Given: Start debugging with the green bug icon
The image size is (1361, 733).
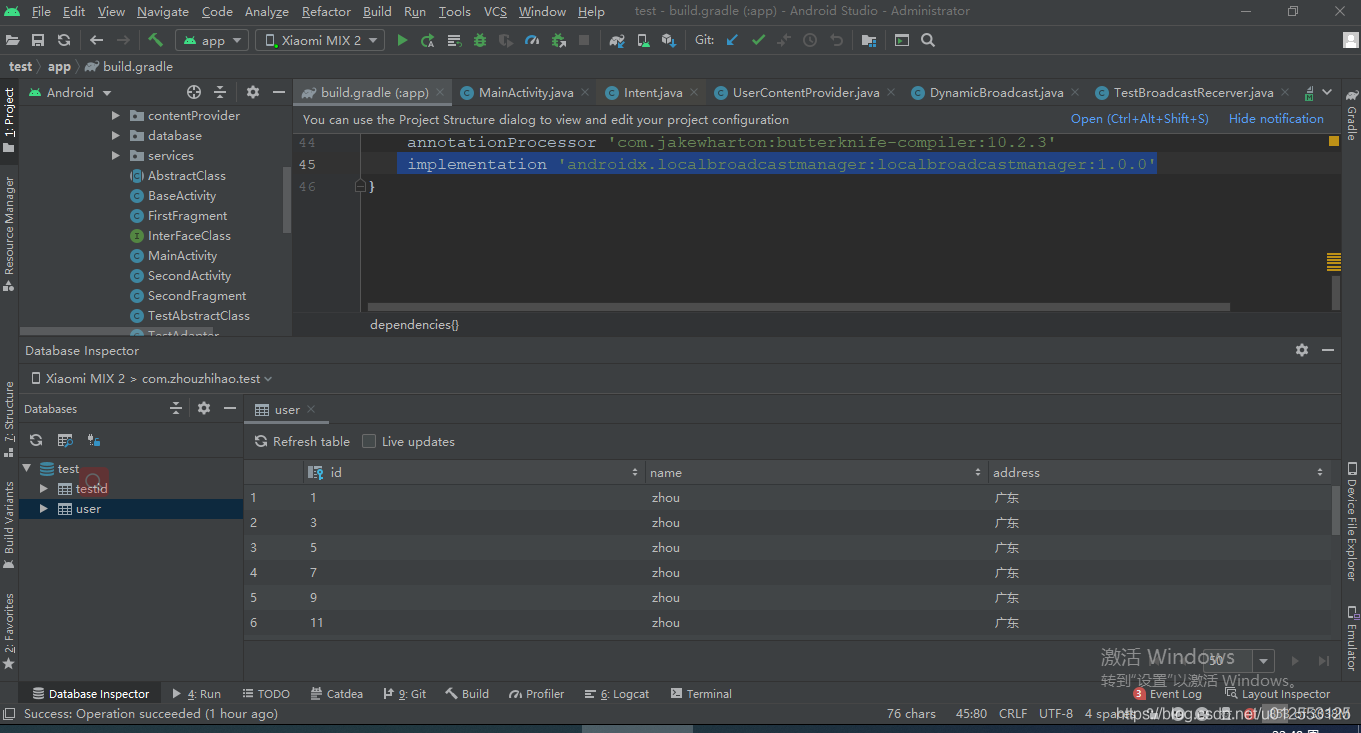Looking at the screenshot, I should 480,40.
